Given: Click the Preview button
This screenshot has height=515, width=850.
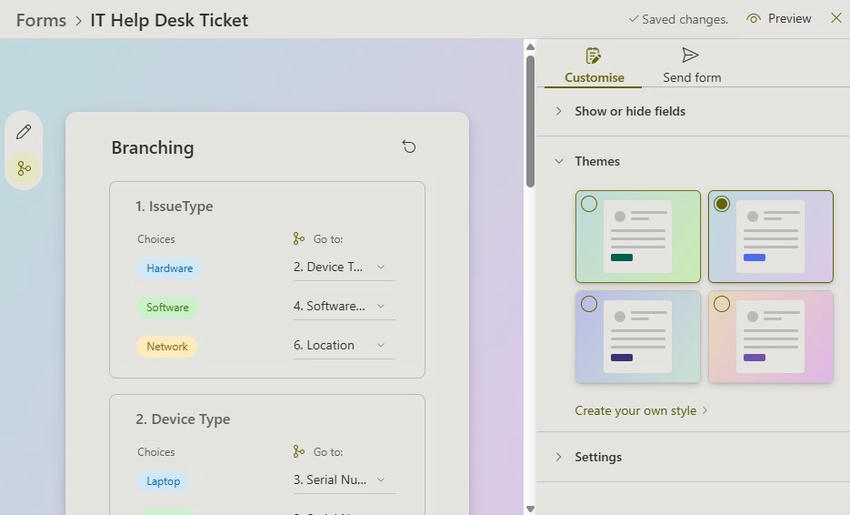Looking at the screenshot, I should point(779,19).
